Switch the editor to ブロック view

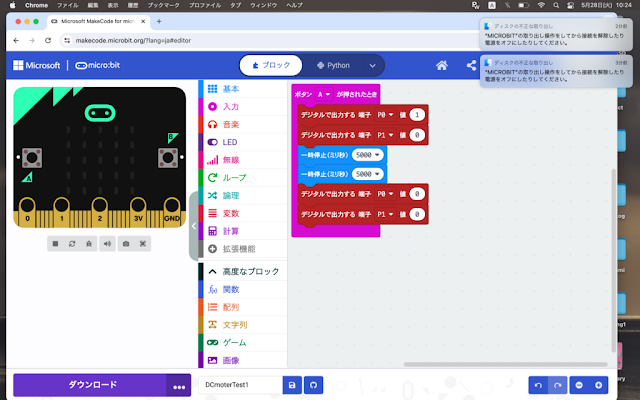(271, 65)
